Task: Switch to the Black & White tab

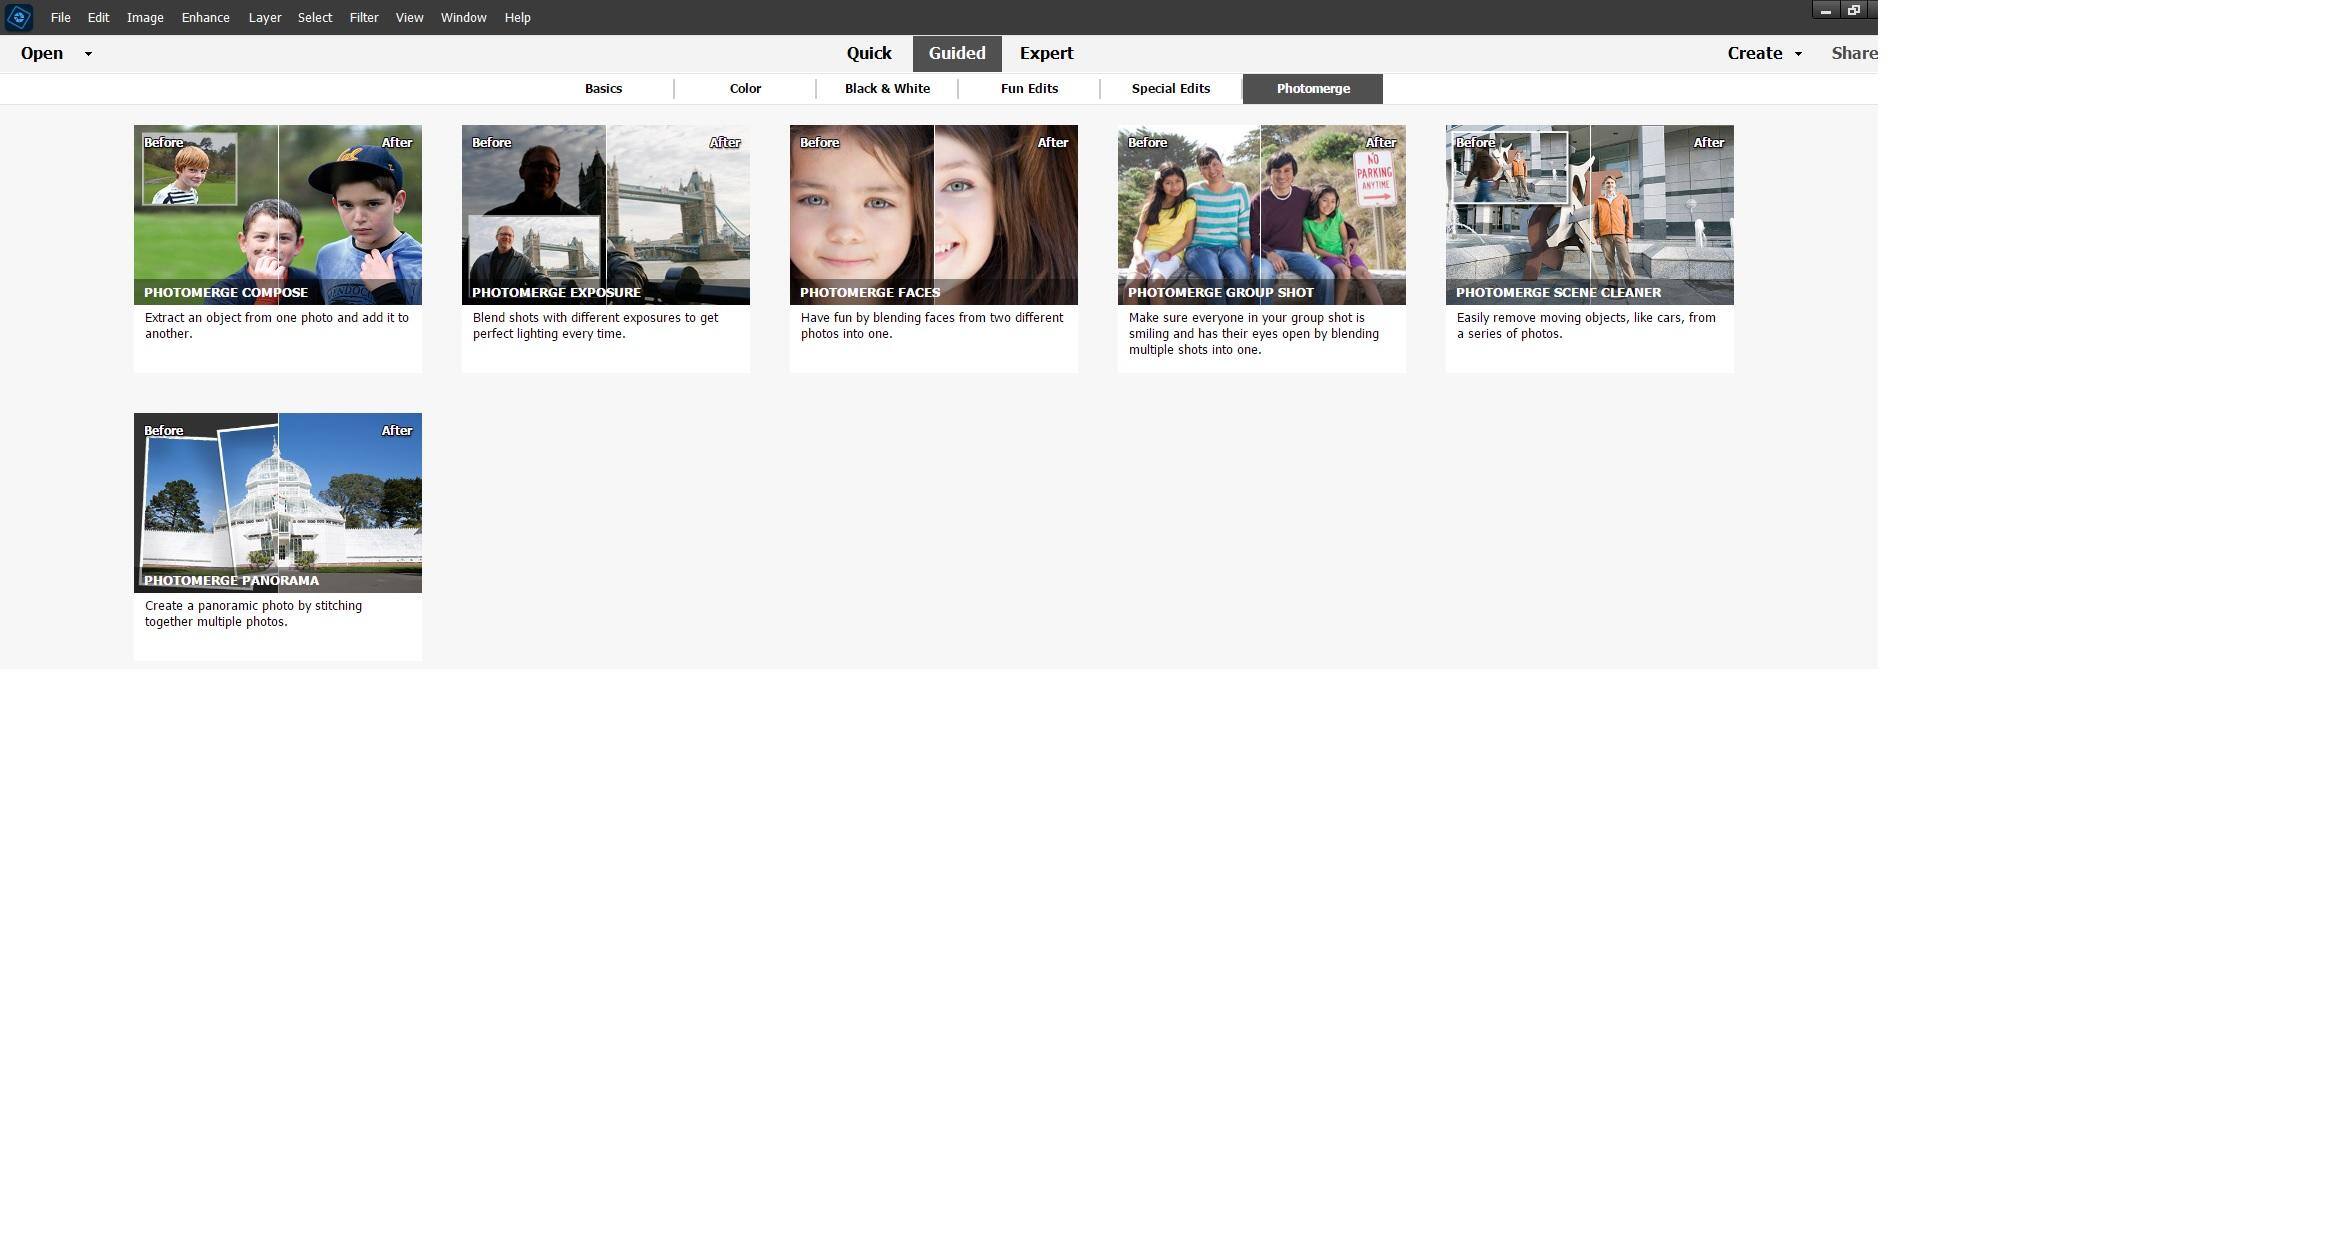Action: click(887, 89)
